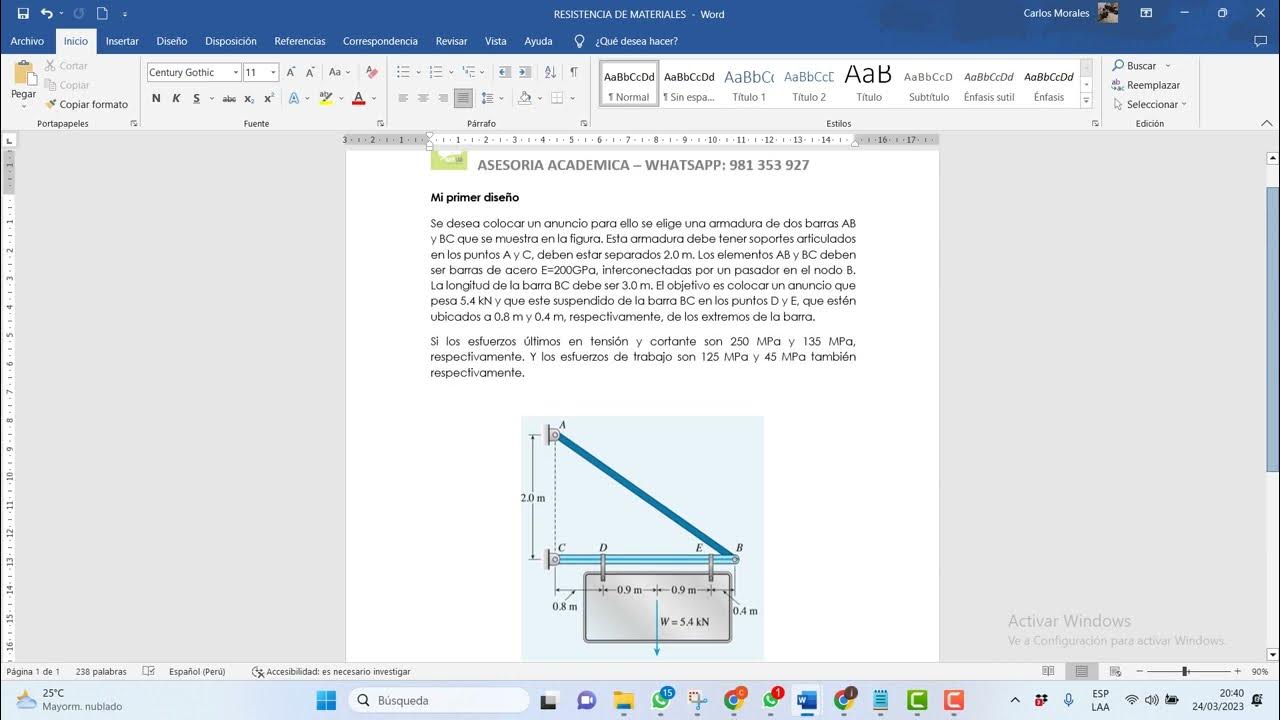
Task: Open the Archivo tab
Action: coord(27,41)
